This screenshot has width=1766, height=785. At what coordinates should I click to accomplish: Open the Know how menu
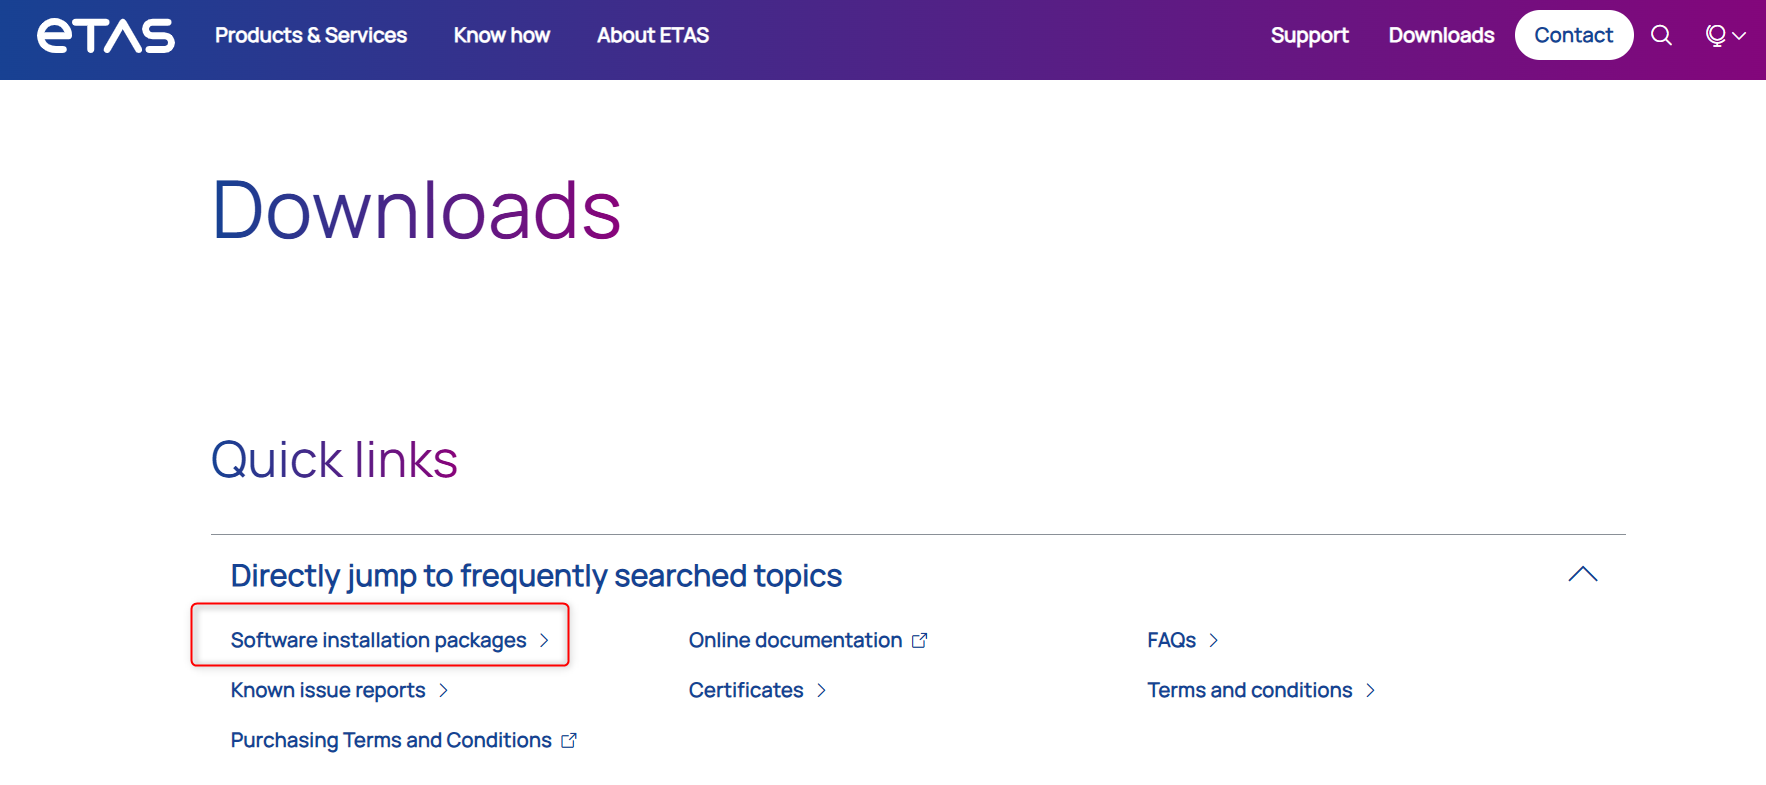tap(502, 36)
